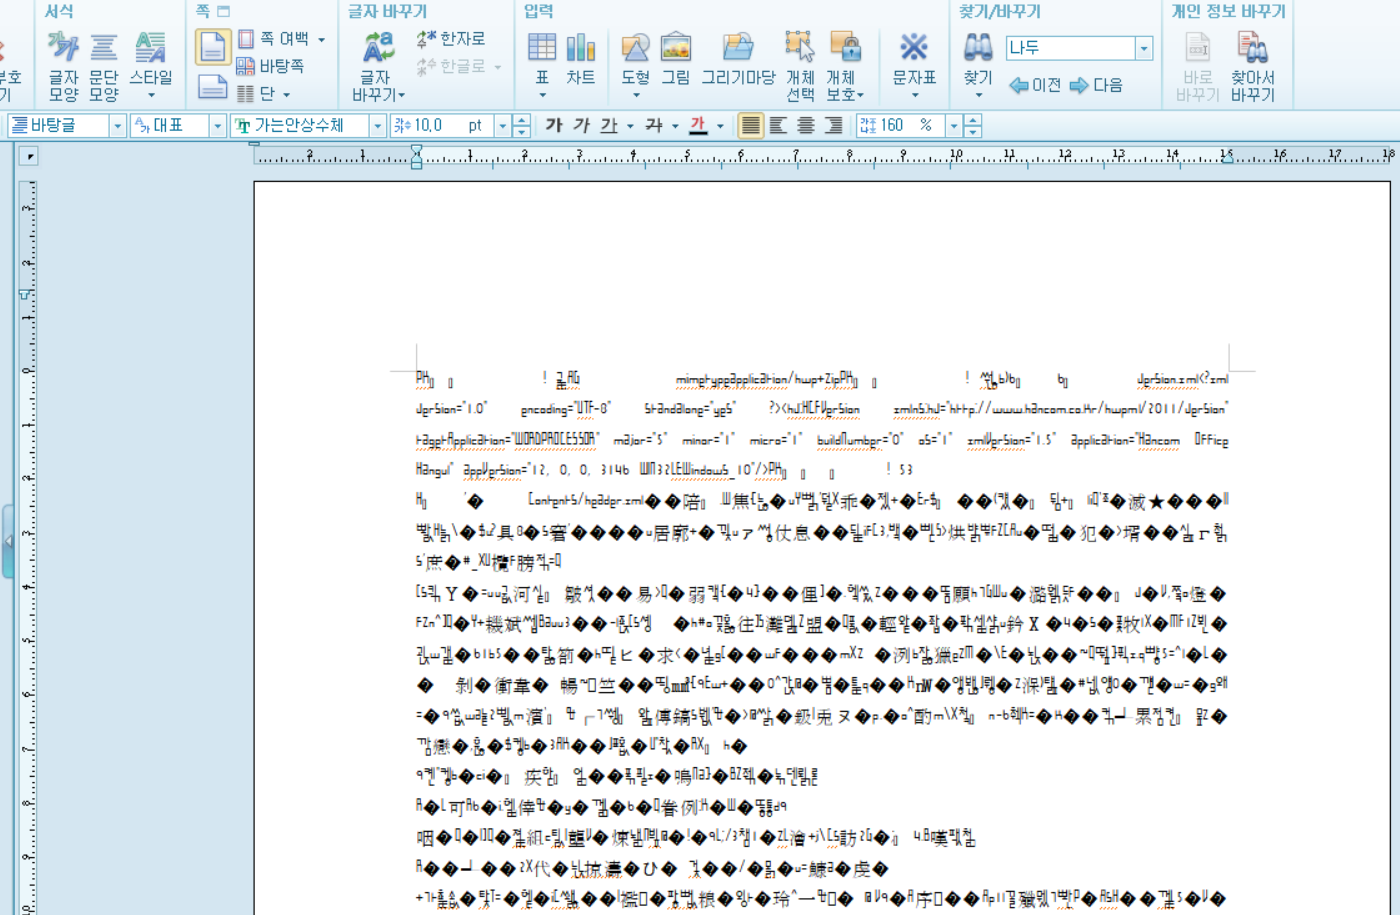The height and width of the screenshot is (915, 1400).
Task: Go to 다음 next match
Action: [x=1096, y=85]
